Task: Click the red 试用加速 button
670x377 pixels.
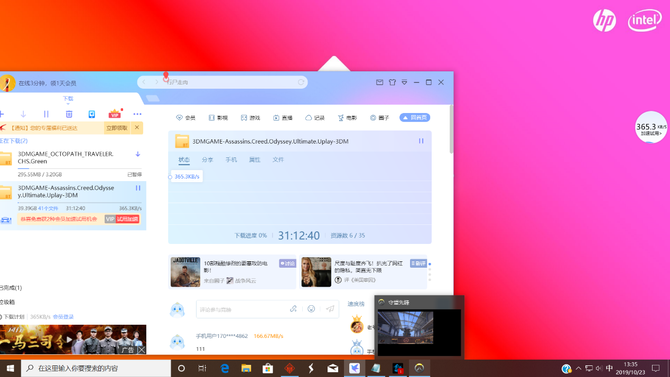Action: [127, 219]
